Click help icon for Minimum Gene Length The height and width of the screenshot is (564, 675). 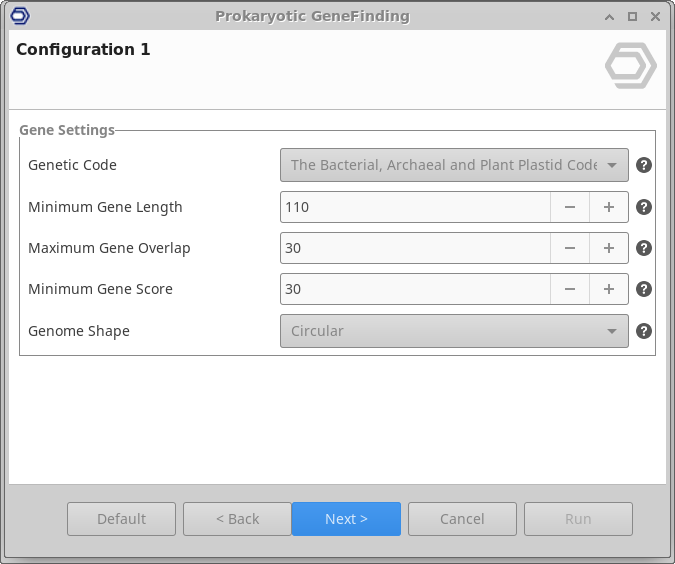[644, 207]
